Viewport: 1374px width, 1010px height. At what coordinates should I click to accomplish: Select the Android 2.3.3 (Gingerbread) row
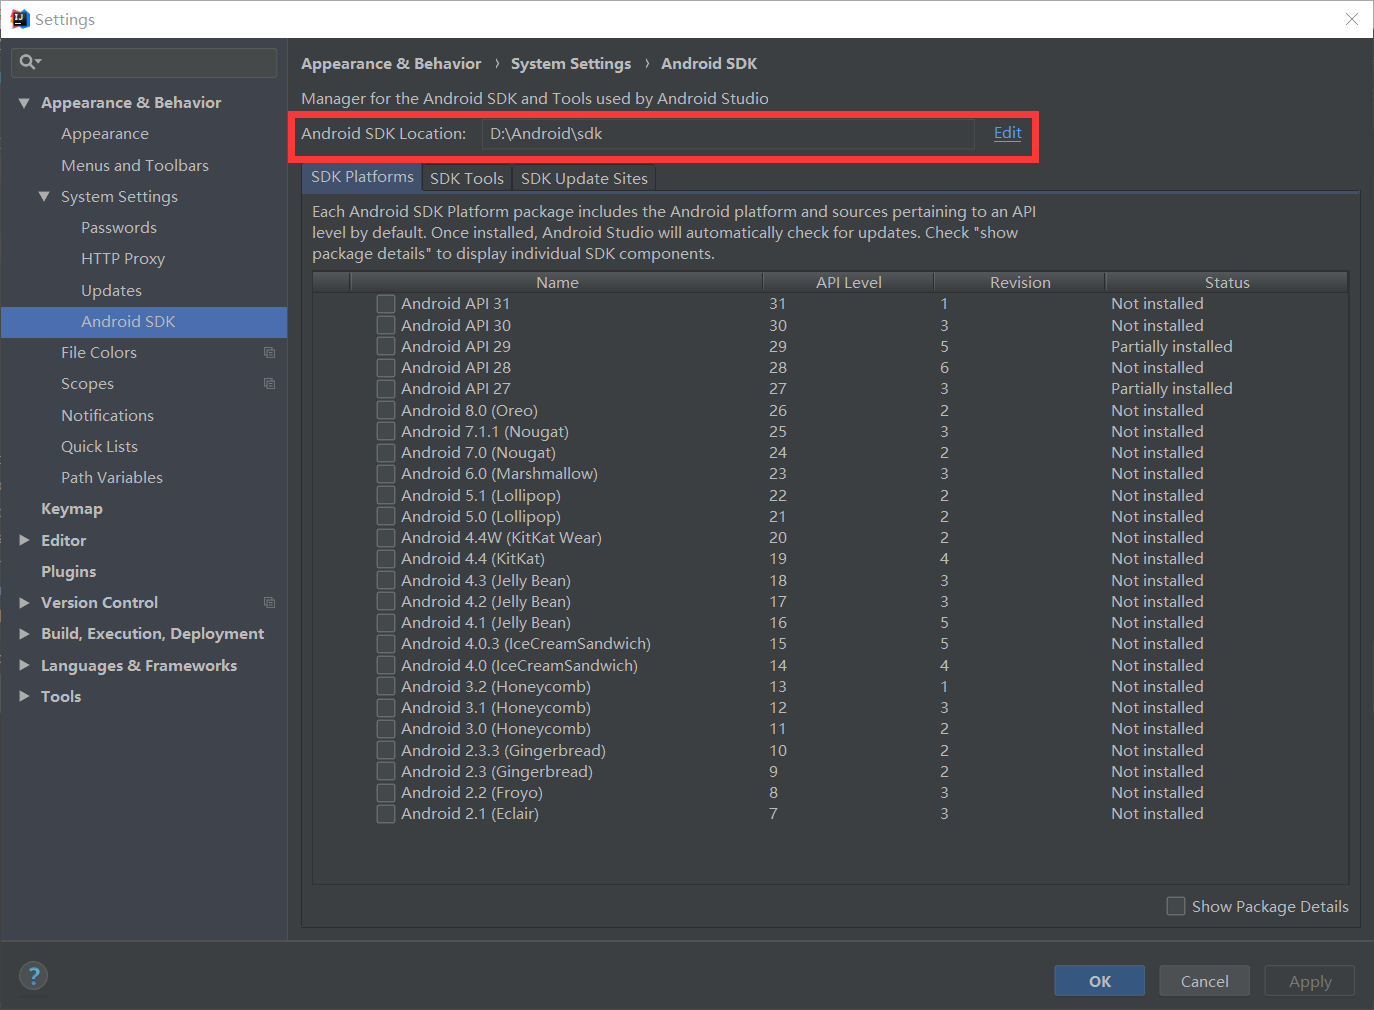pos(830,750)
